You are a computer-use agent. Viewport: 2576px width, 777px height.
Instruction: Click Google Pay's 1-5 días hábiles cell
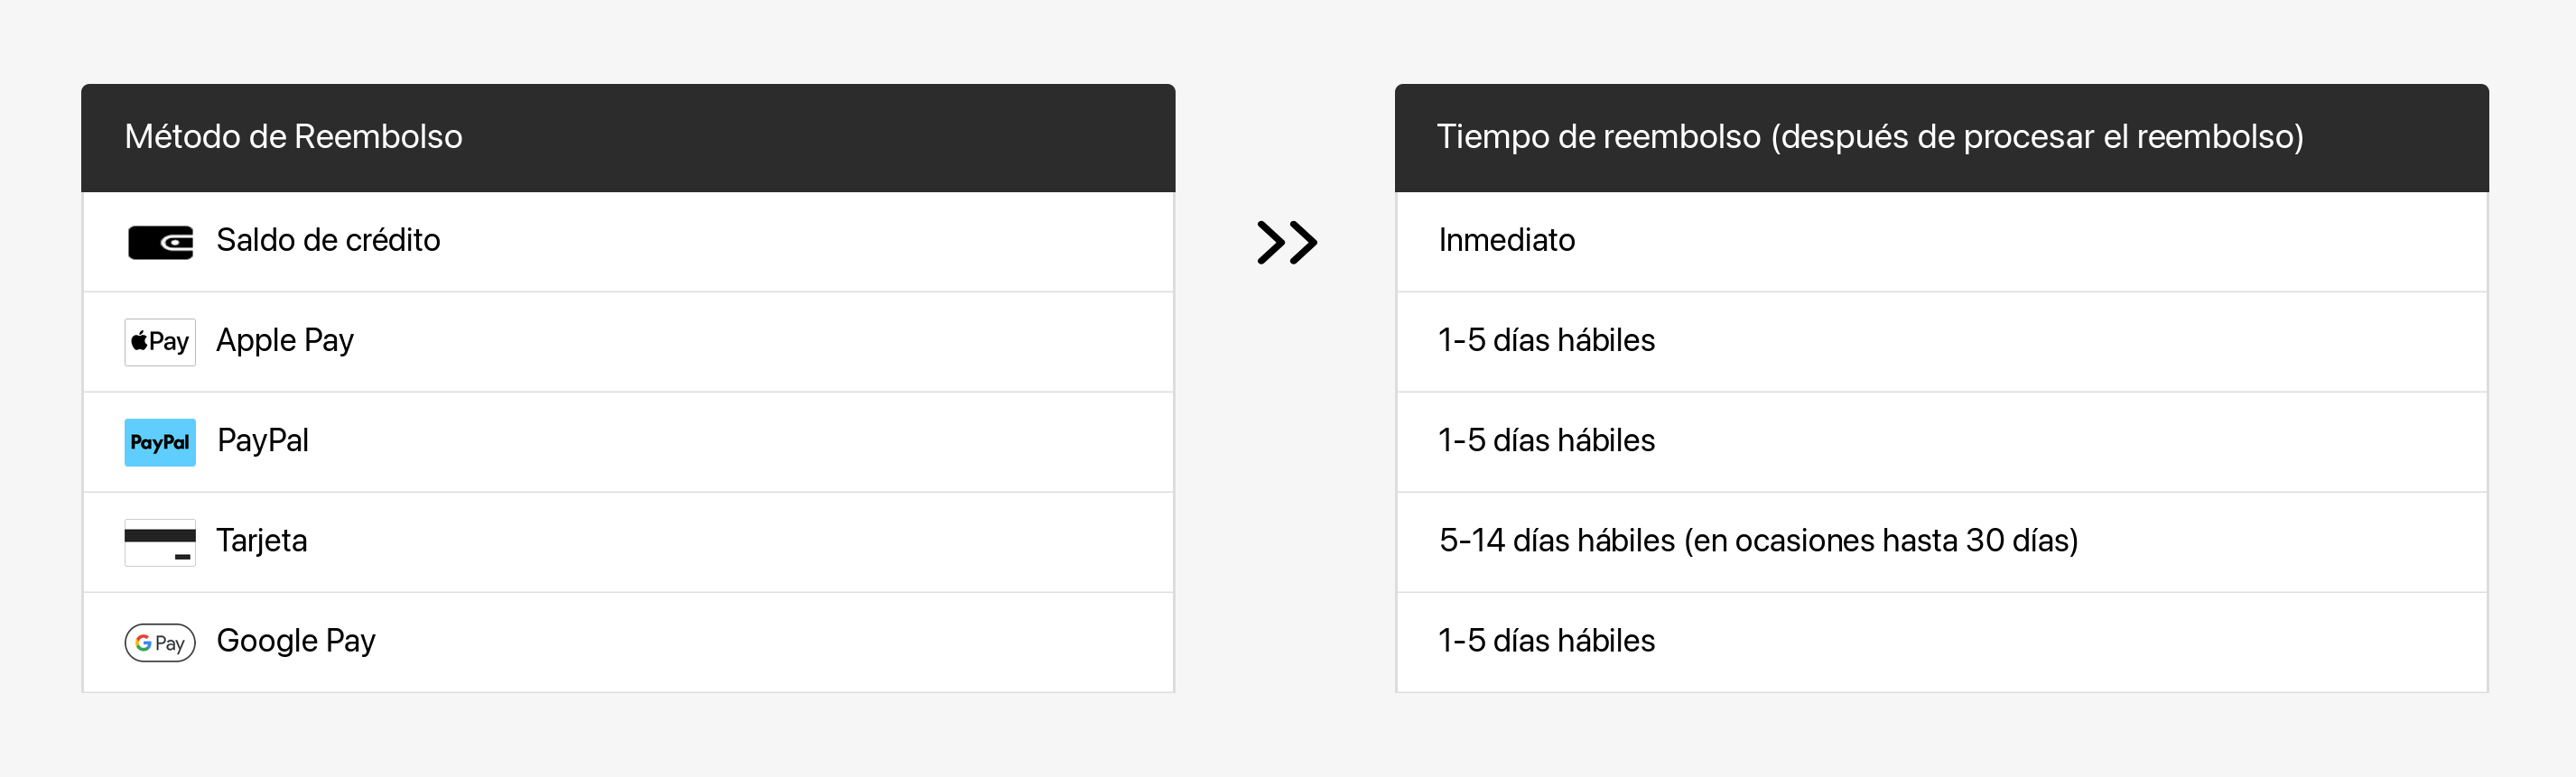pyautogui.click(x=1546, y=641)
